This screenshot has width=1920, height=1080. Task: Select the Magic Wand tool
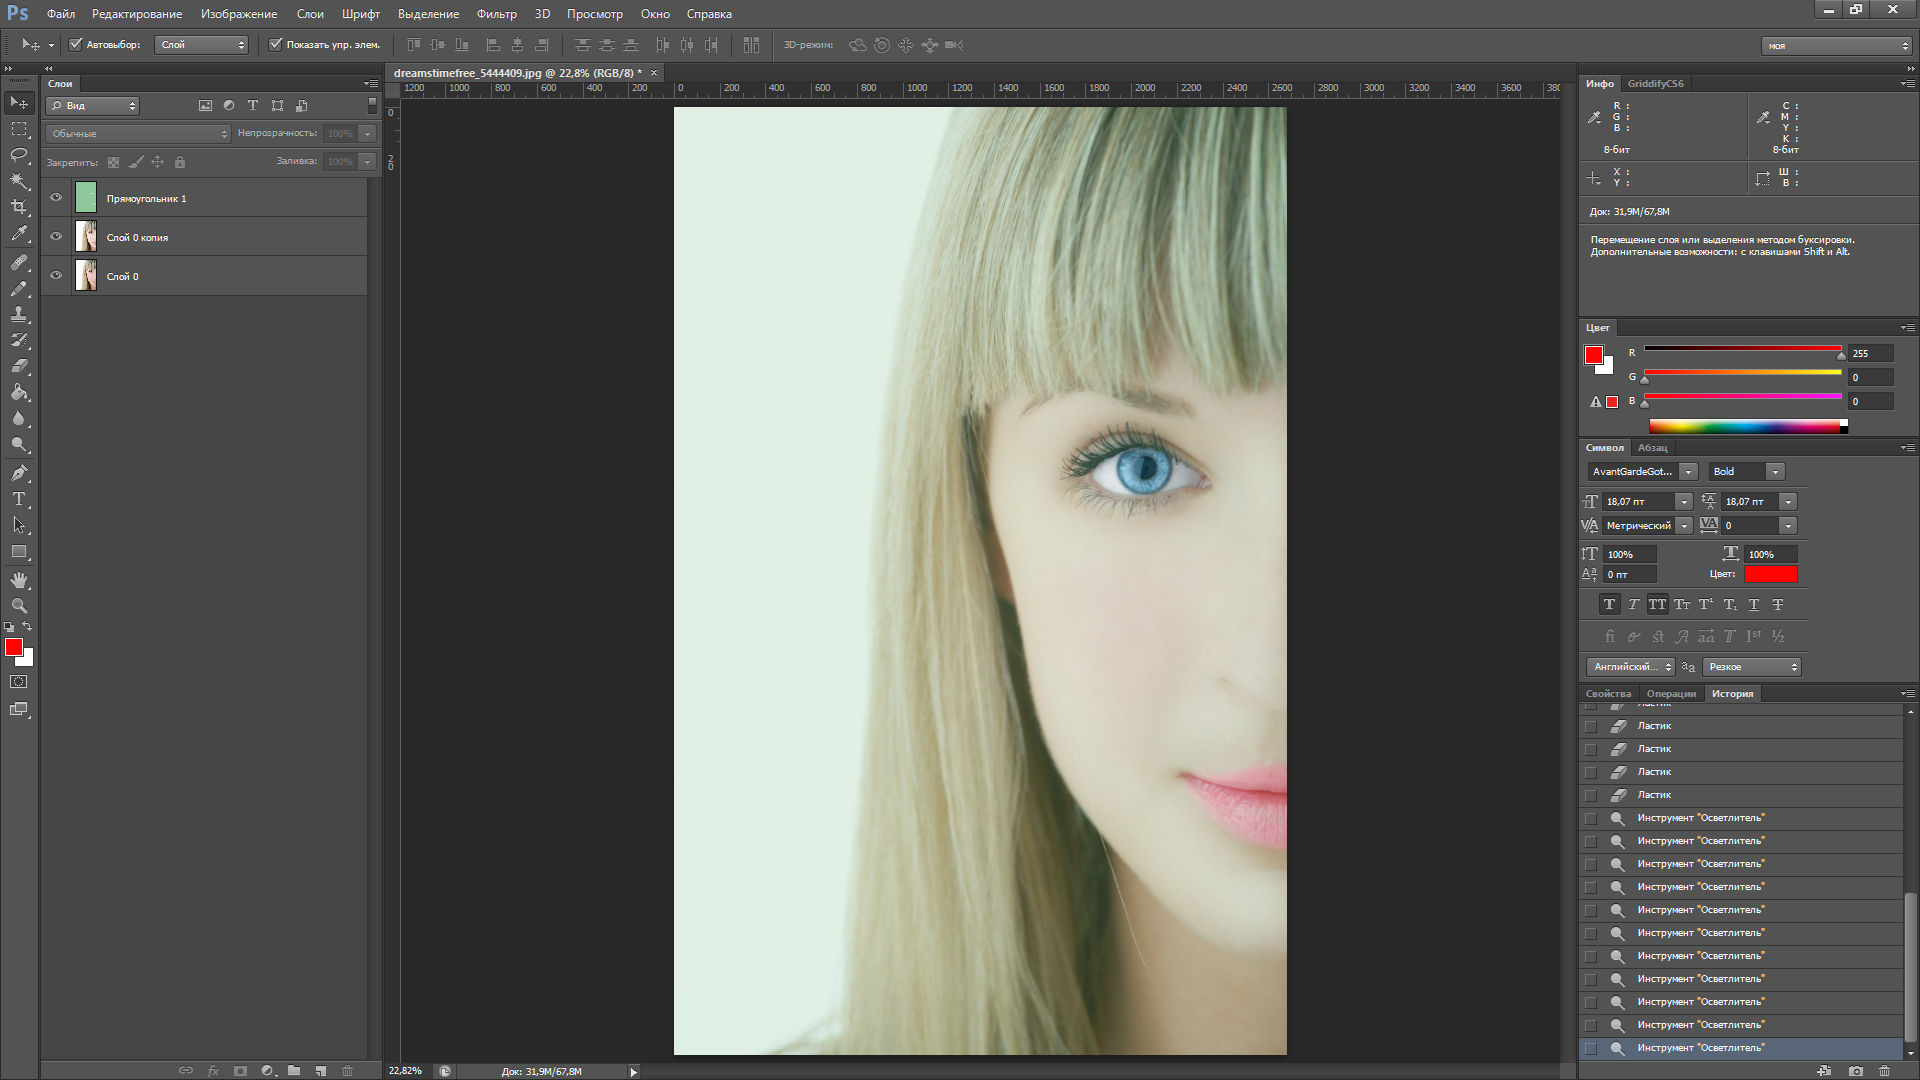[x=19, y=181]
